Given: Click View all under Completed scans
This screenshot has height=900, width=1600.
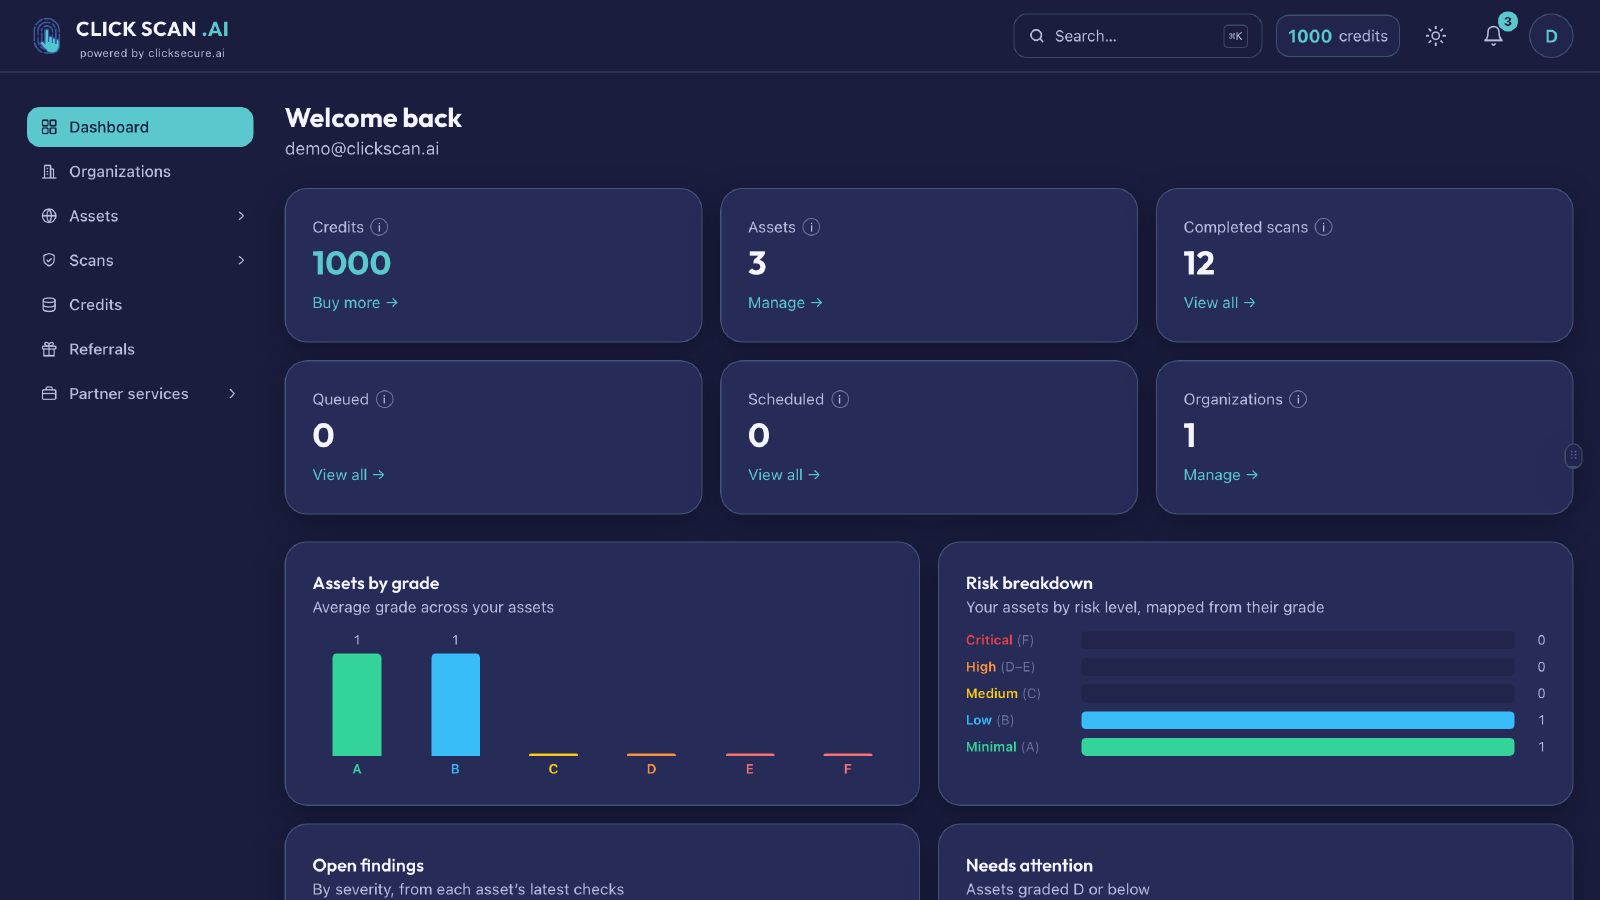Looking at the screenshot, I should pos(1219,303).
